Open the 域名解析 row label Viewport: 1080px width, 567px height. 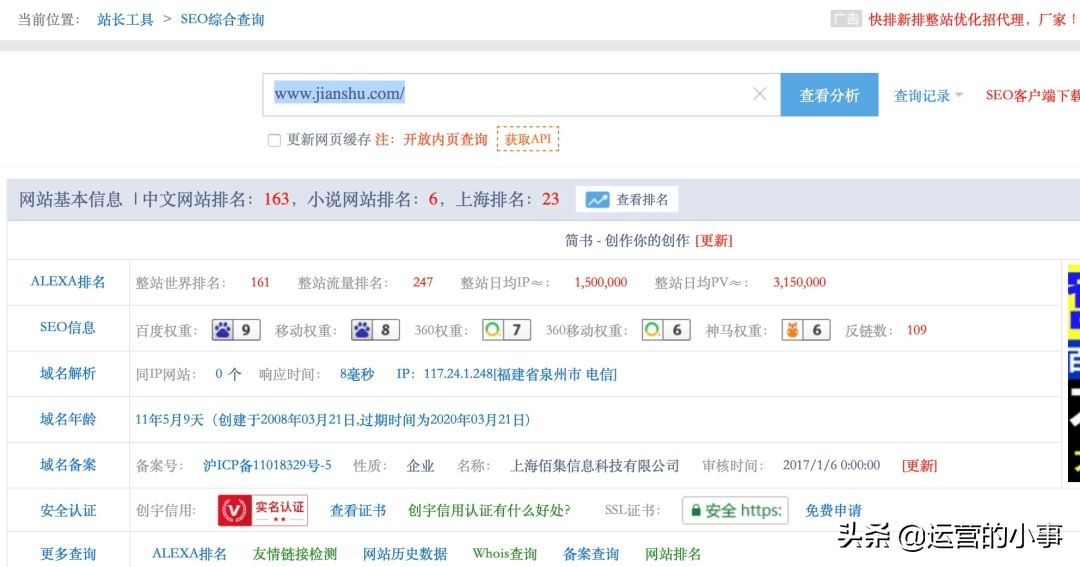click(x=68, y=373)
